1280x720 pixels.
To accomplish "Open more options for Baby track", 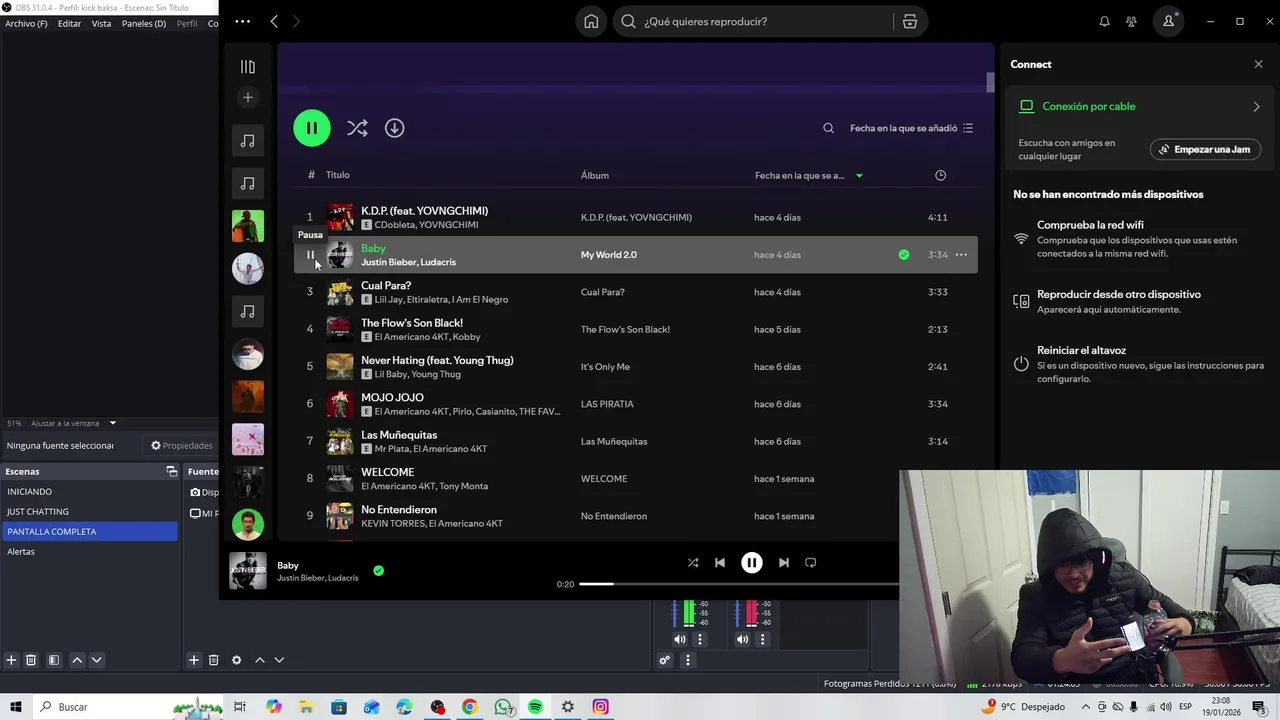I will [961, 255].
